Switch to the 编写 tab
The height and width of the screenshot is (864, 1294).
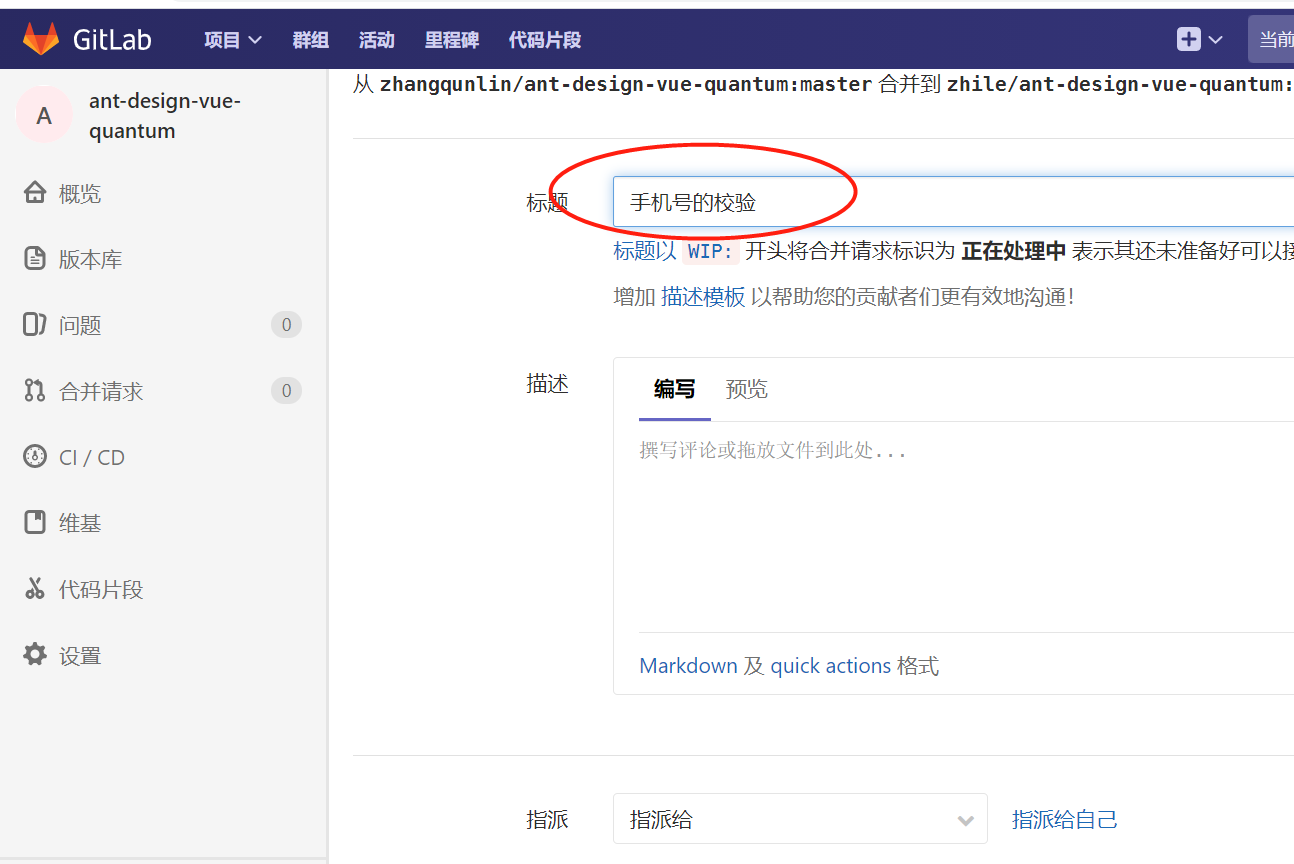click(674, 389)
